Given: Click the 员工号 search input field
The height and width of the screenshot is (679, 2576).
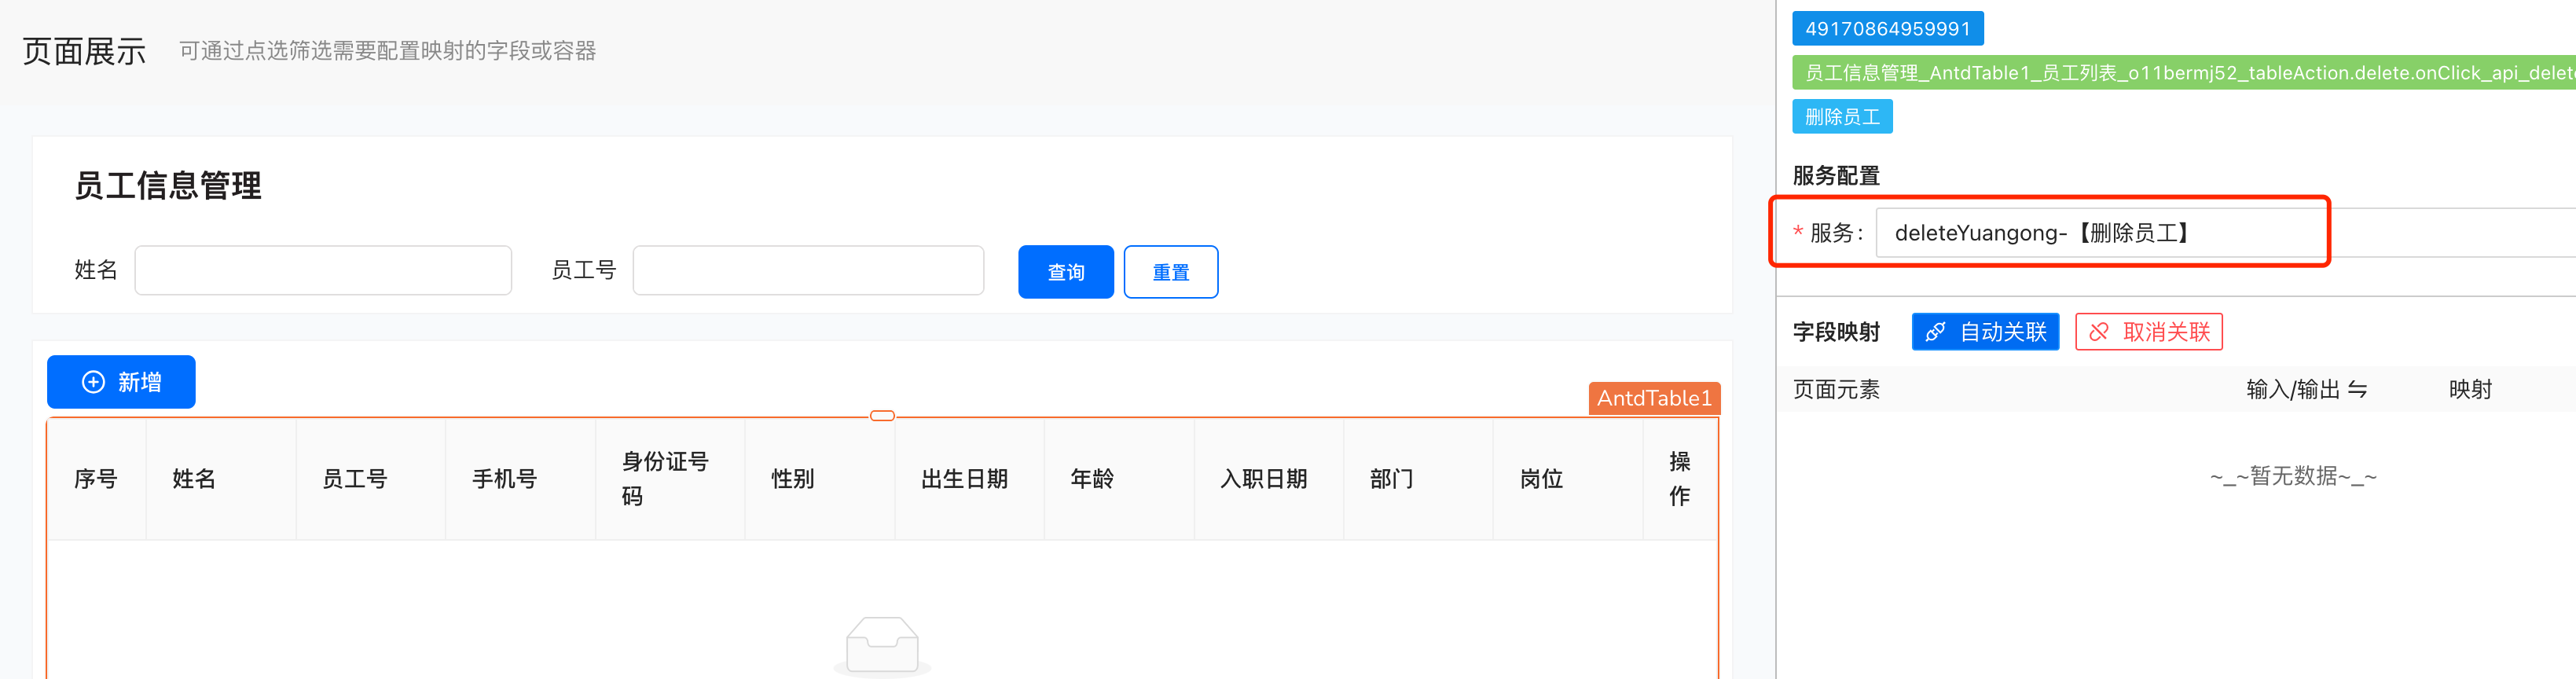Looking at the screenshot, I should [x=808, y=270].
